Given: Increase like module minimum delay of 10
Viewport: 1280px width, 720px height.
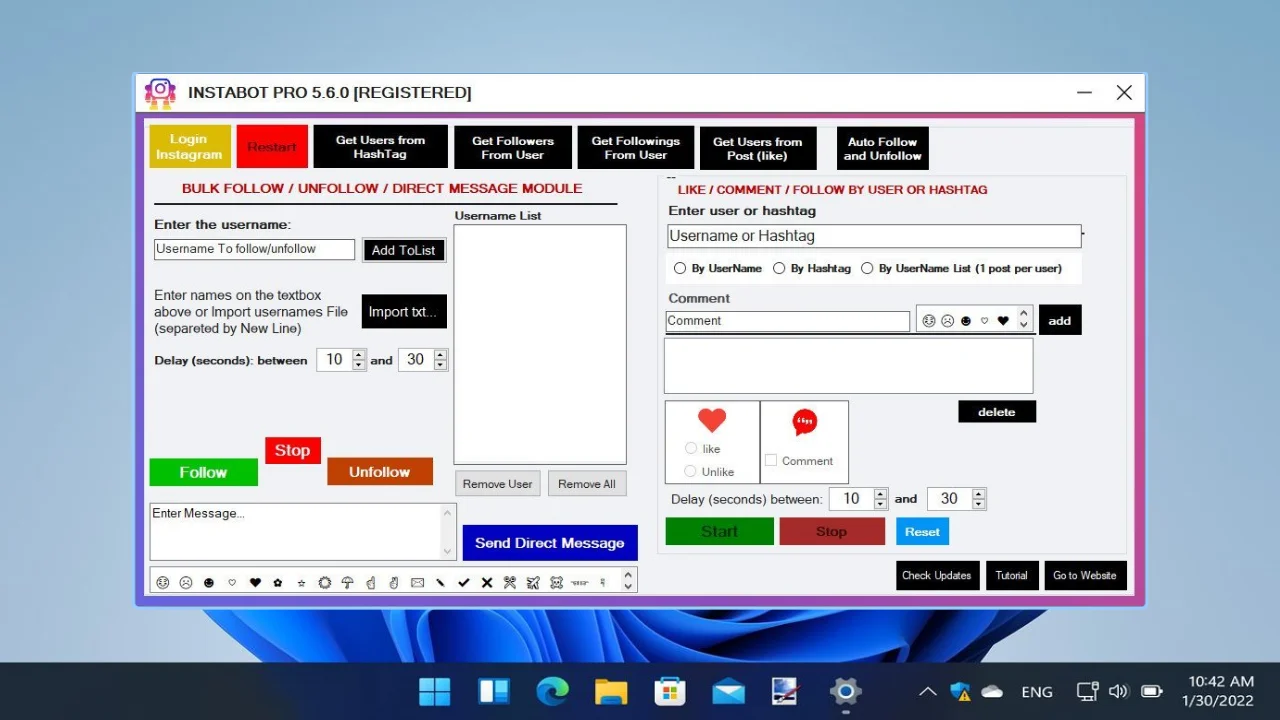Looking at the screenshot, I should (x=880, y=493).
